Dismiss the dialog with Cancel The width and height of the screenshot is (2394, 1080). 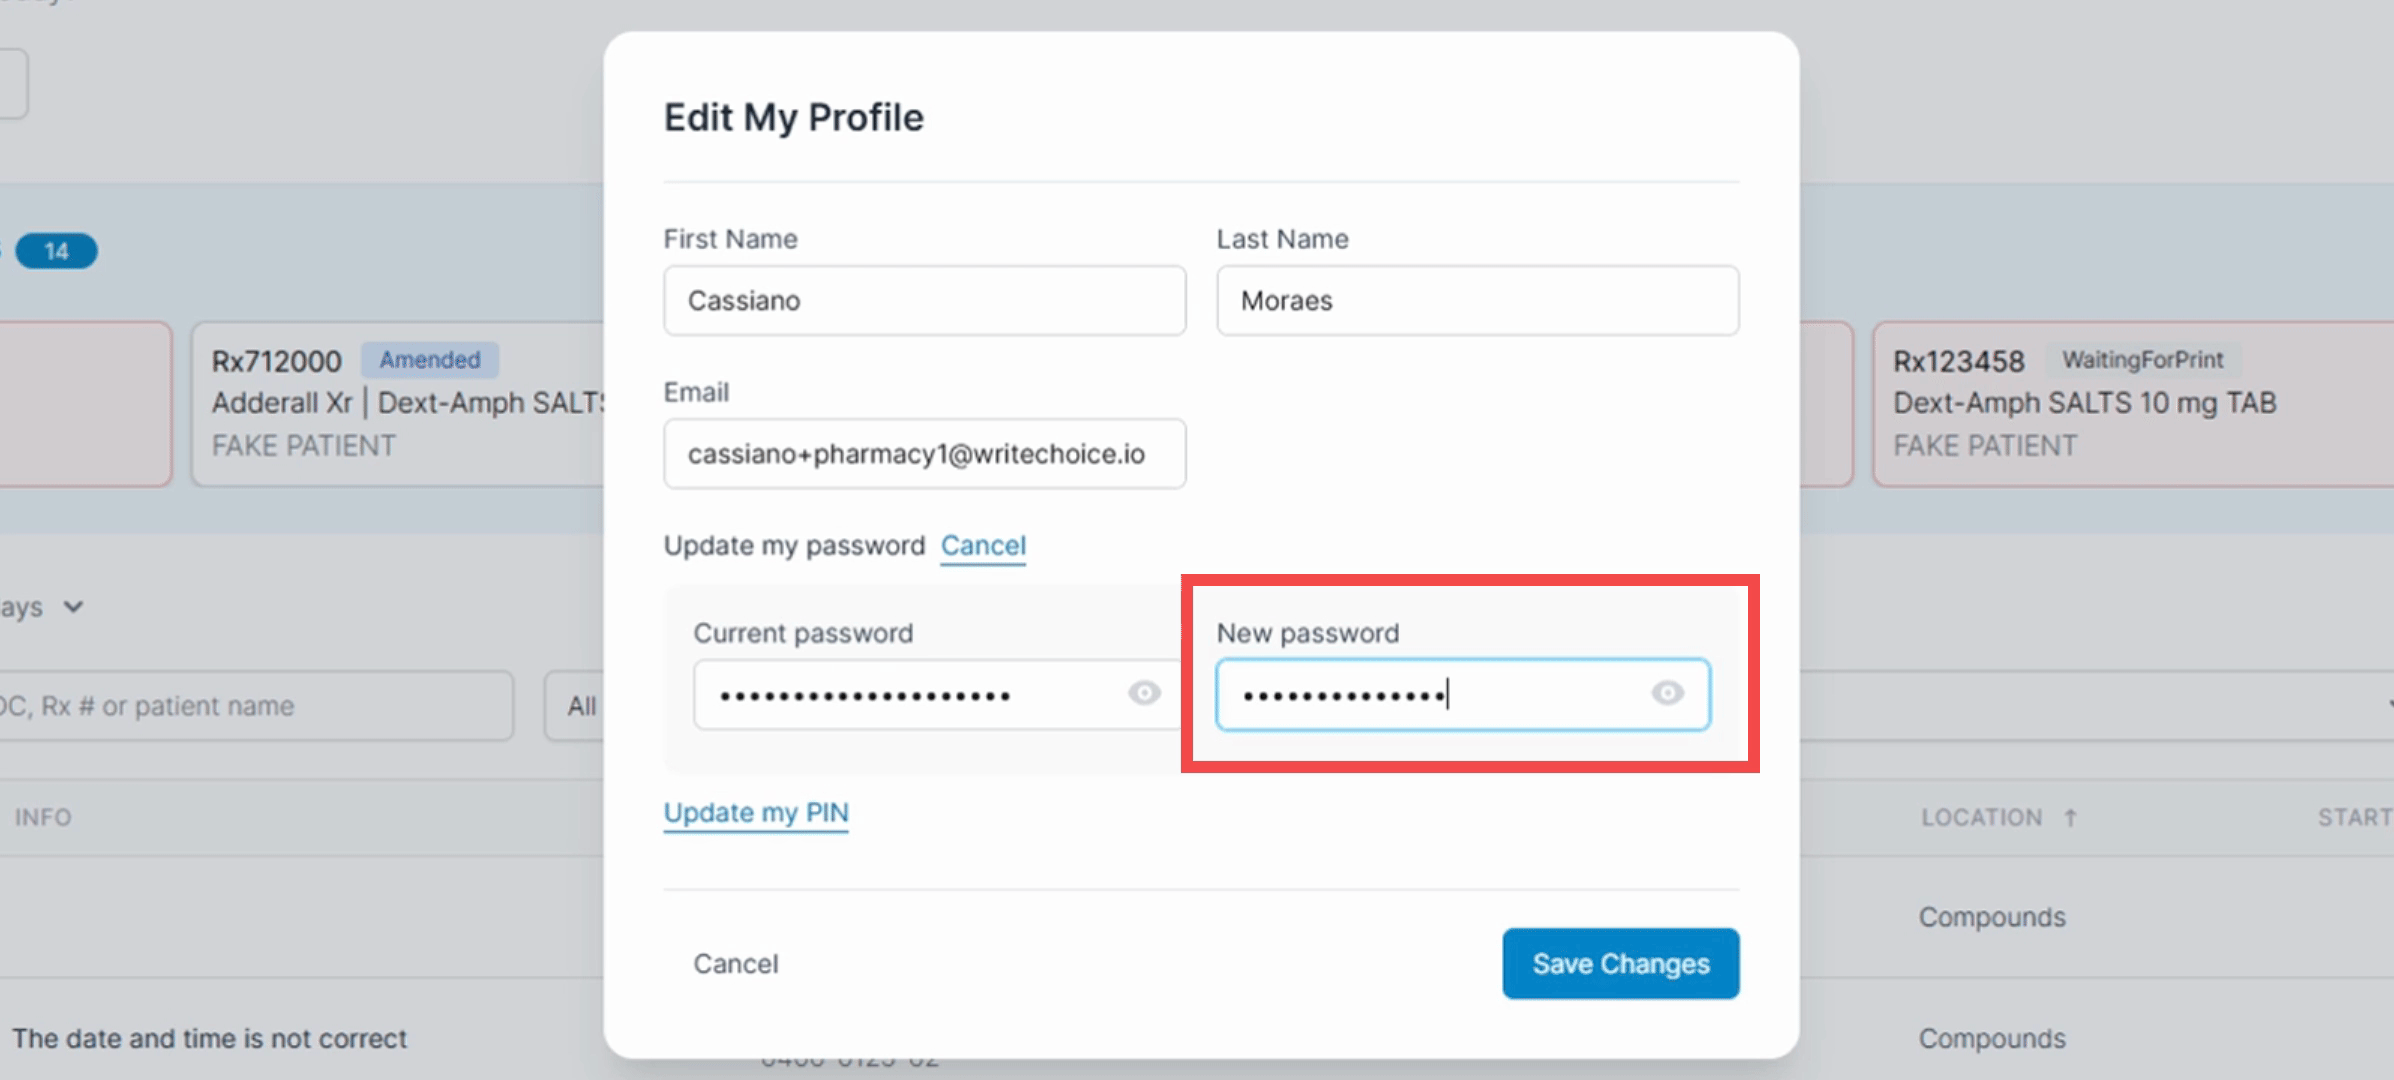coord(735,963)
